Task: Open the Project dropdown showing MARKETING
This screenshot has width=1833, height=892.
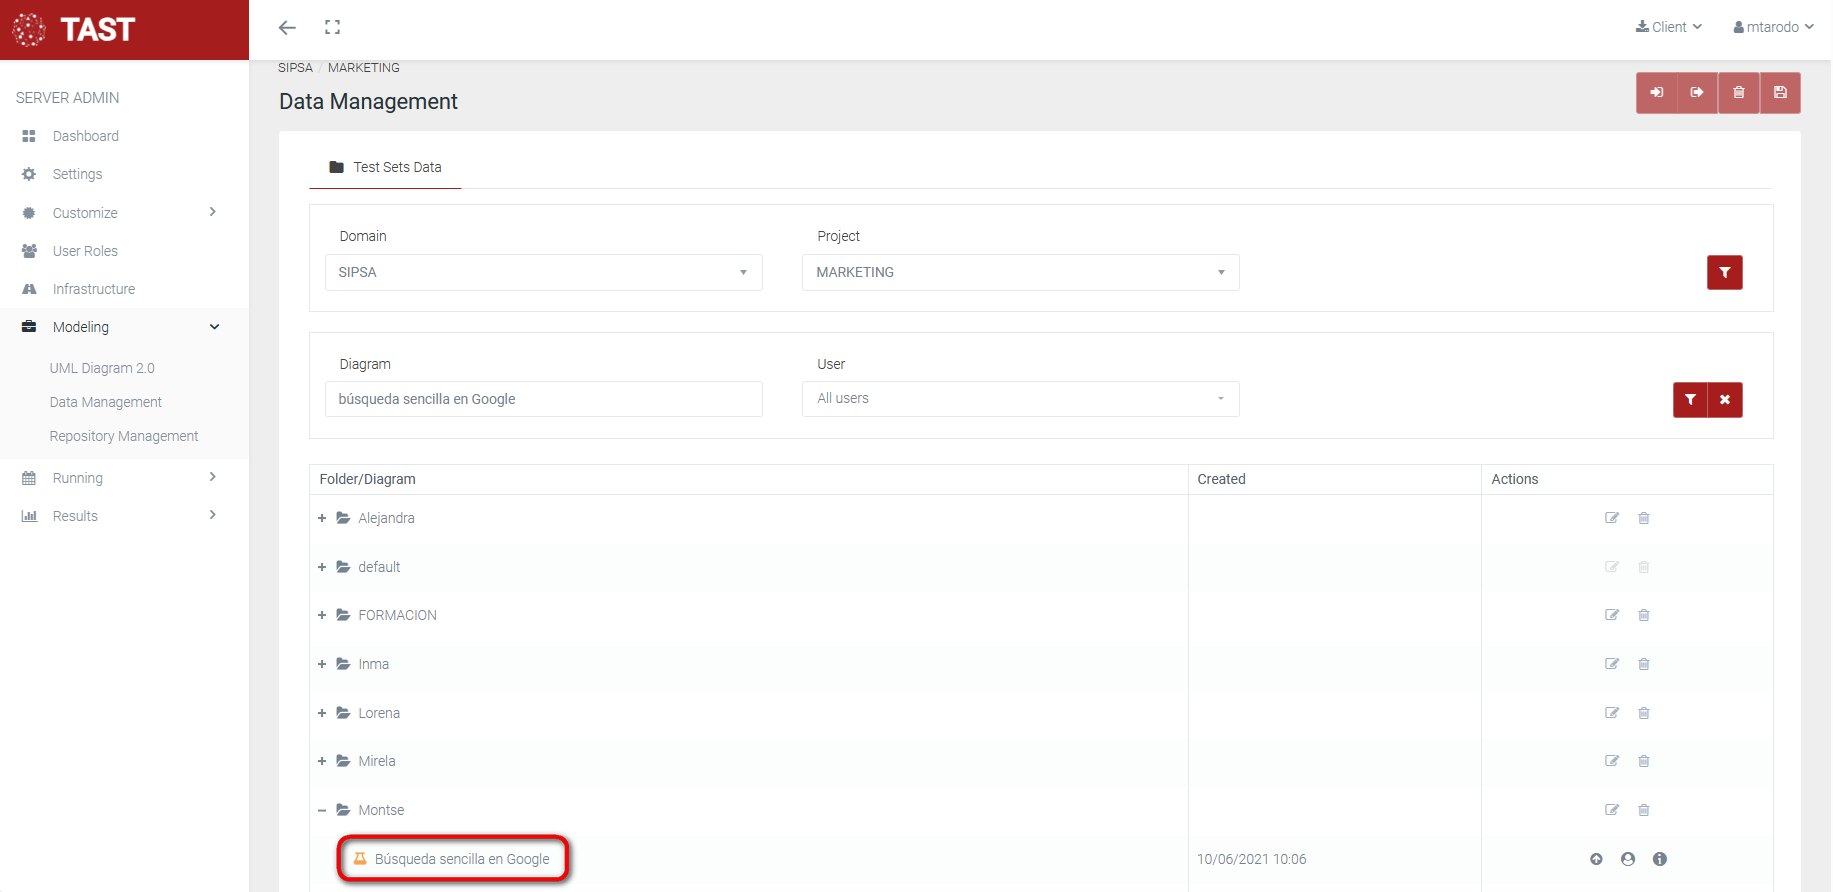Action: [x=1020, y=272]
